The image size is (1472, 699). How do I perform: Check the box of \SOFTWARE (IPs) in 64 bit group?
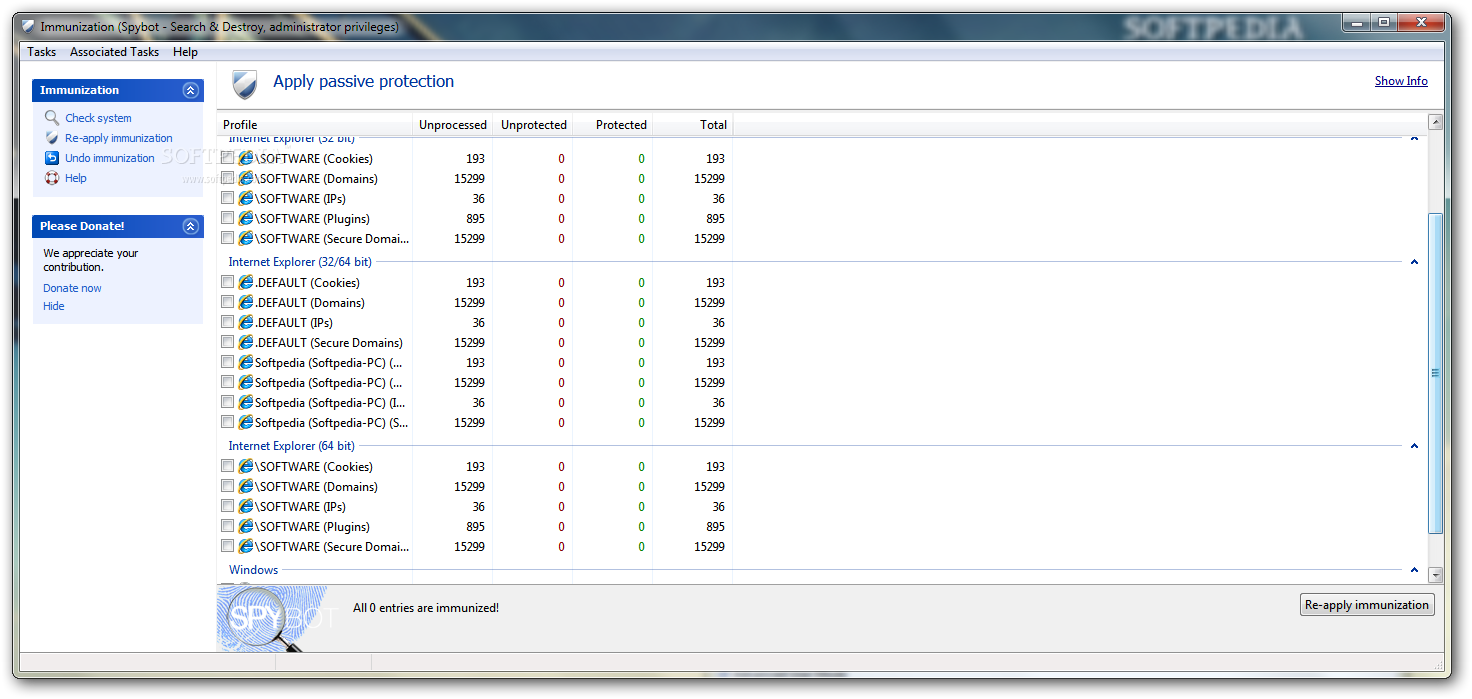tap(228, 506)
